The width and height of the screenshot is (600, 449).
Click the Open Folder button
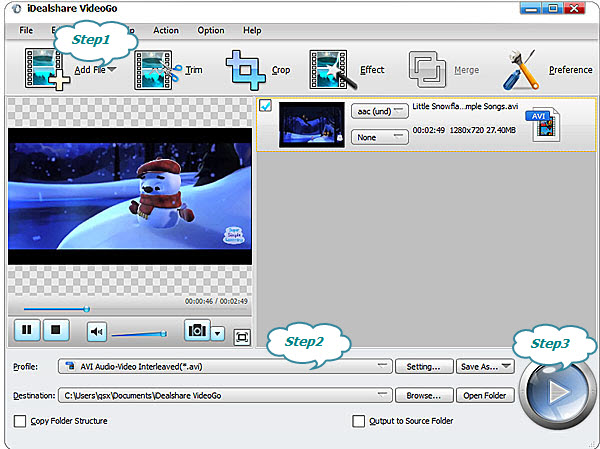coord(485,395)
